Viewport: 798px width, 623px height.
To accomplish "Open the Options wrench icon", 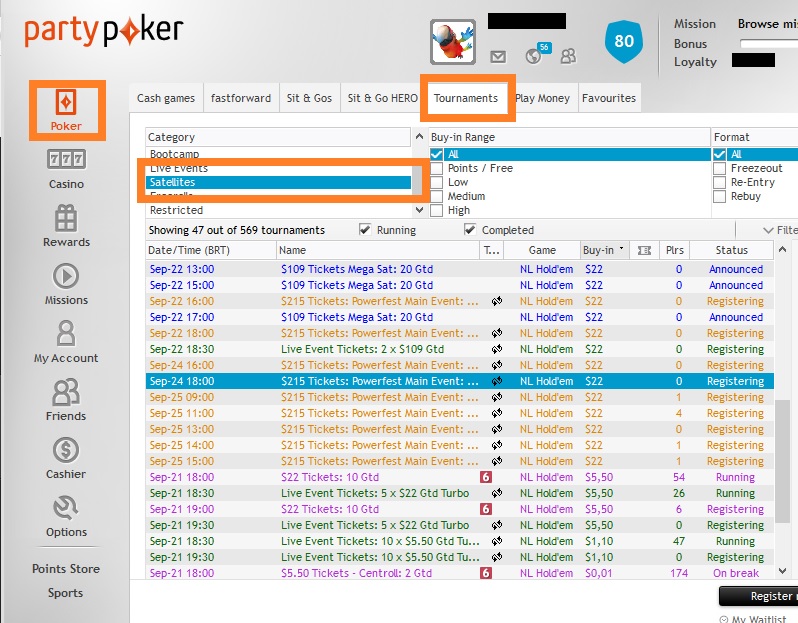I will (x=66, y=508).
